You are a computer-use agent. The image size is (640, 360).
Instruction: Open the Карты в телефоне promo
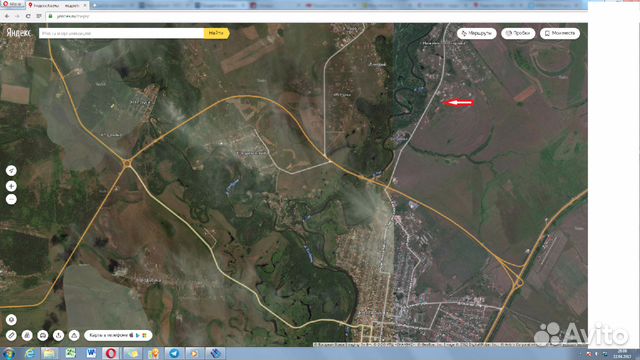[x=118, y=336]
